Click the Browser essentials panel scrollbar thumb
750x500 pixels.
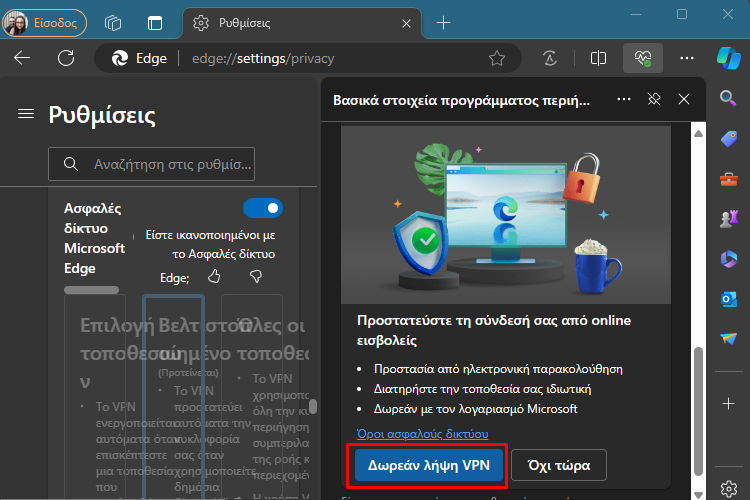tap(698, 411)
